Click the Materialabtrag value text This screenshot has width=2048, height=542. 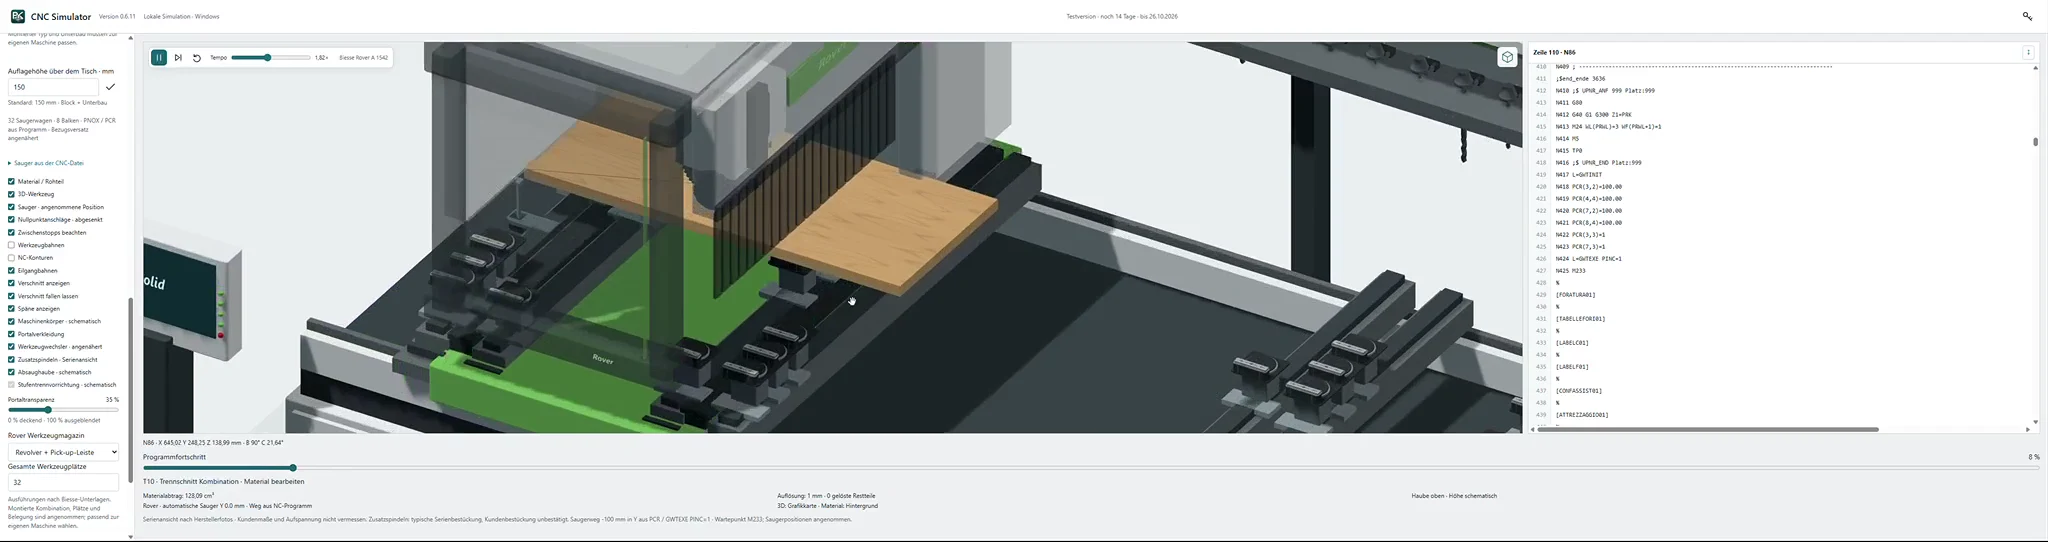click(178, 495)
